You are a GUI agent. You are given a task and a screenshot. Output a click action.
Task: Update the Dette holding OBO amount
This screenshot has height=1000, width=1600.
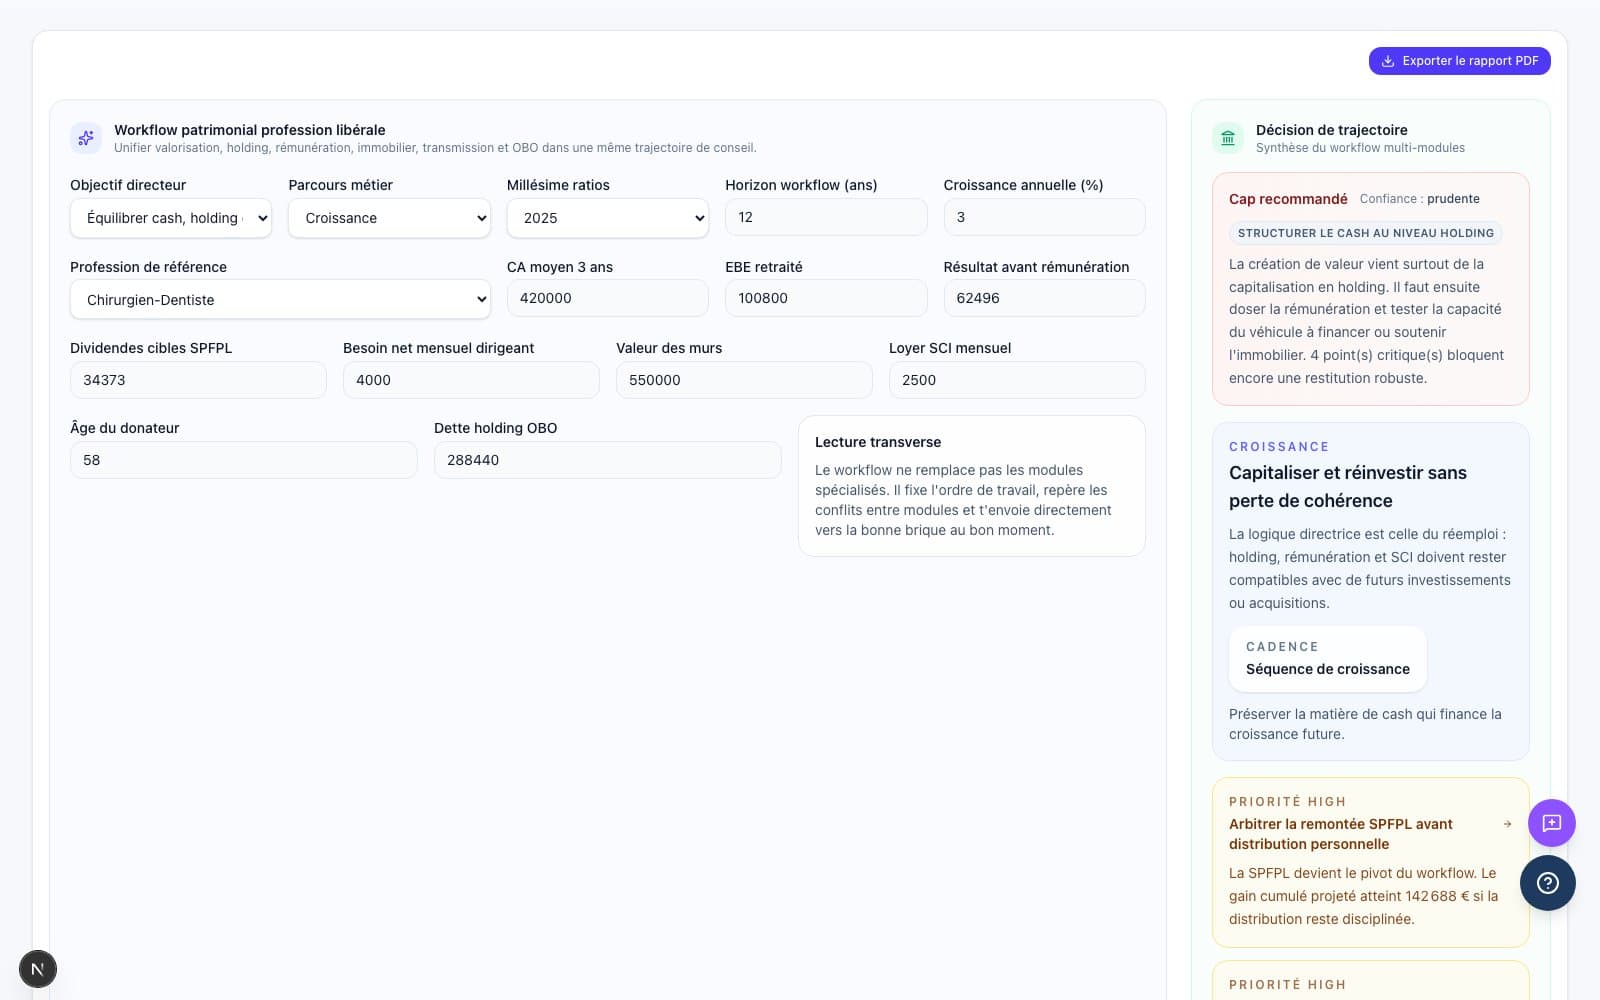pos(607,459)
